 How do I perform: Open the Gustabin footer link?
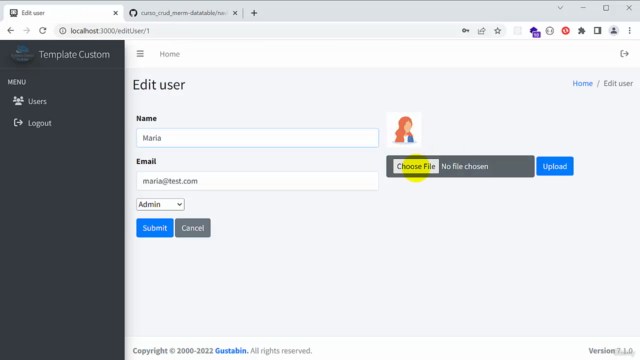click(231, 351)
